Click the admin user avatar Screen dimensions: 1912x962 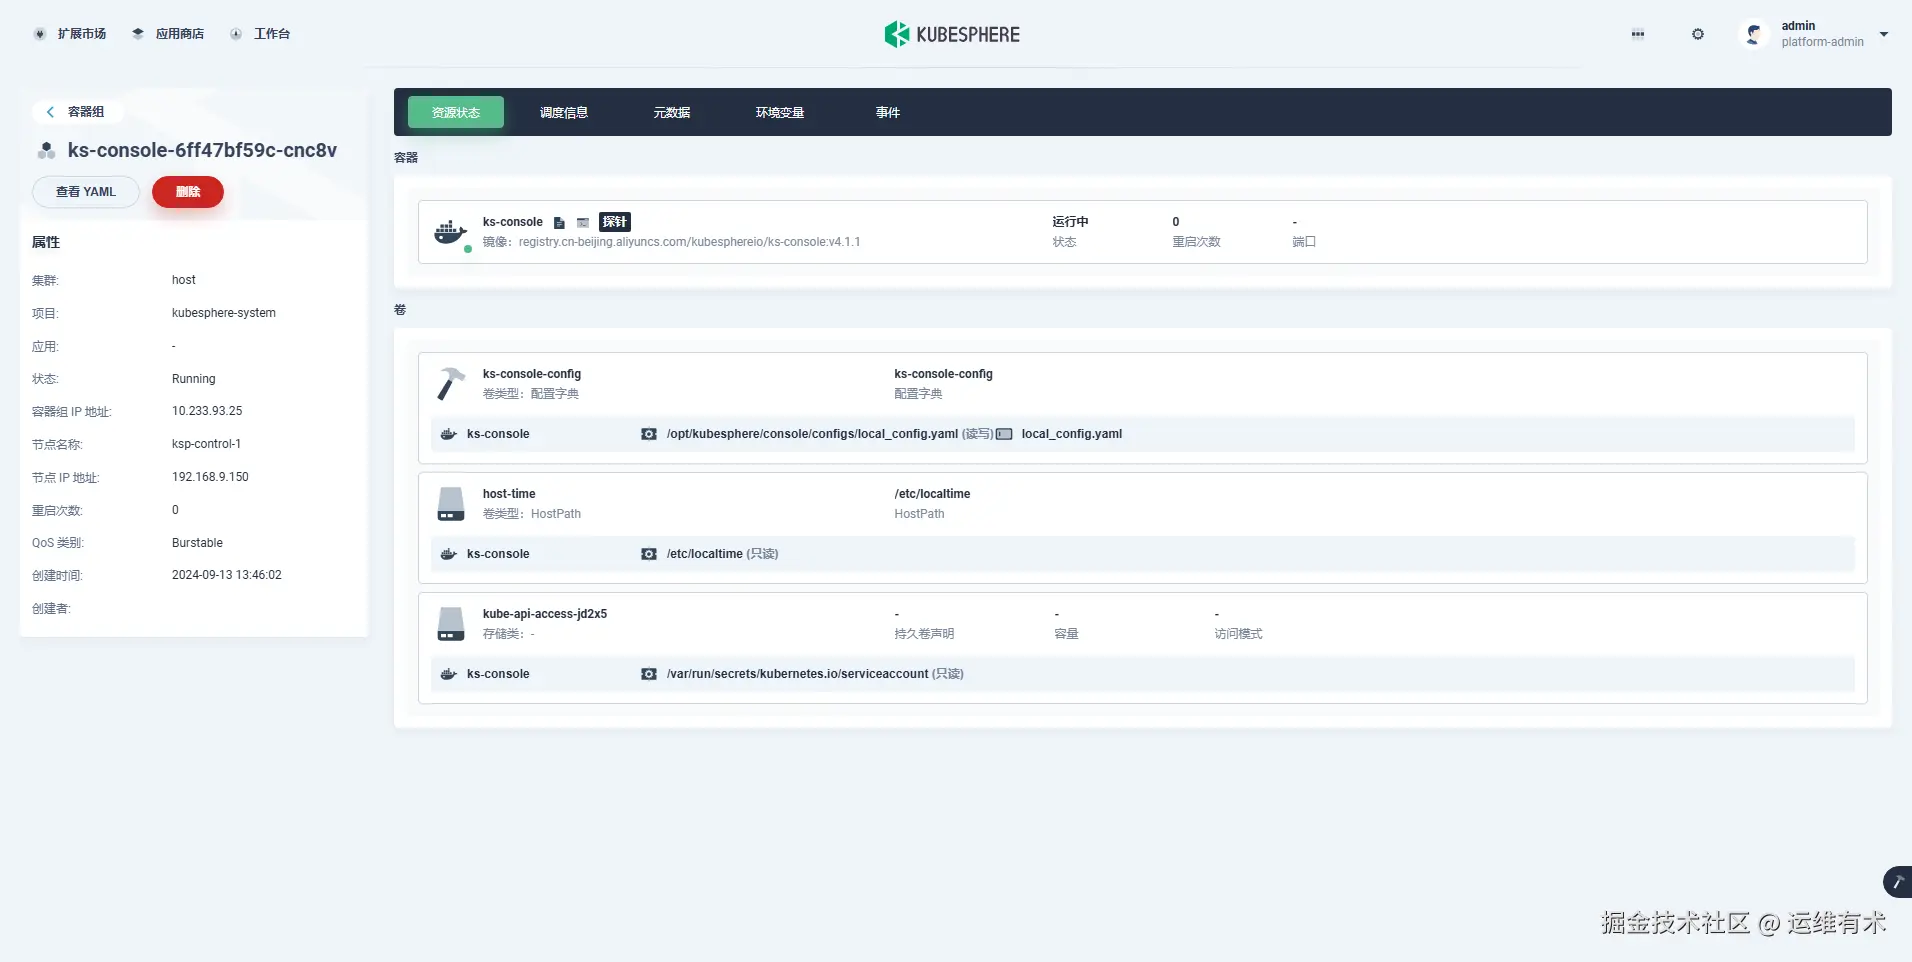pos(1753,34)
